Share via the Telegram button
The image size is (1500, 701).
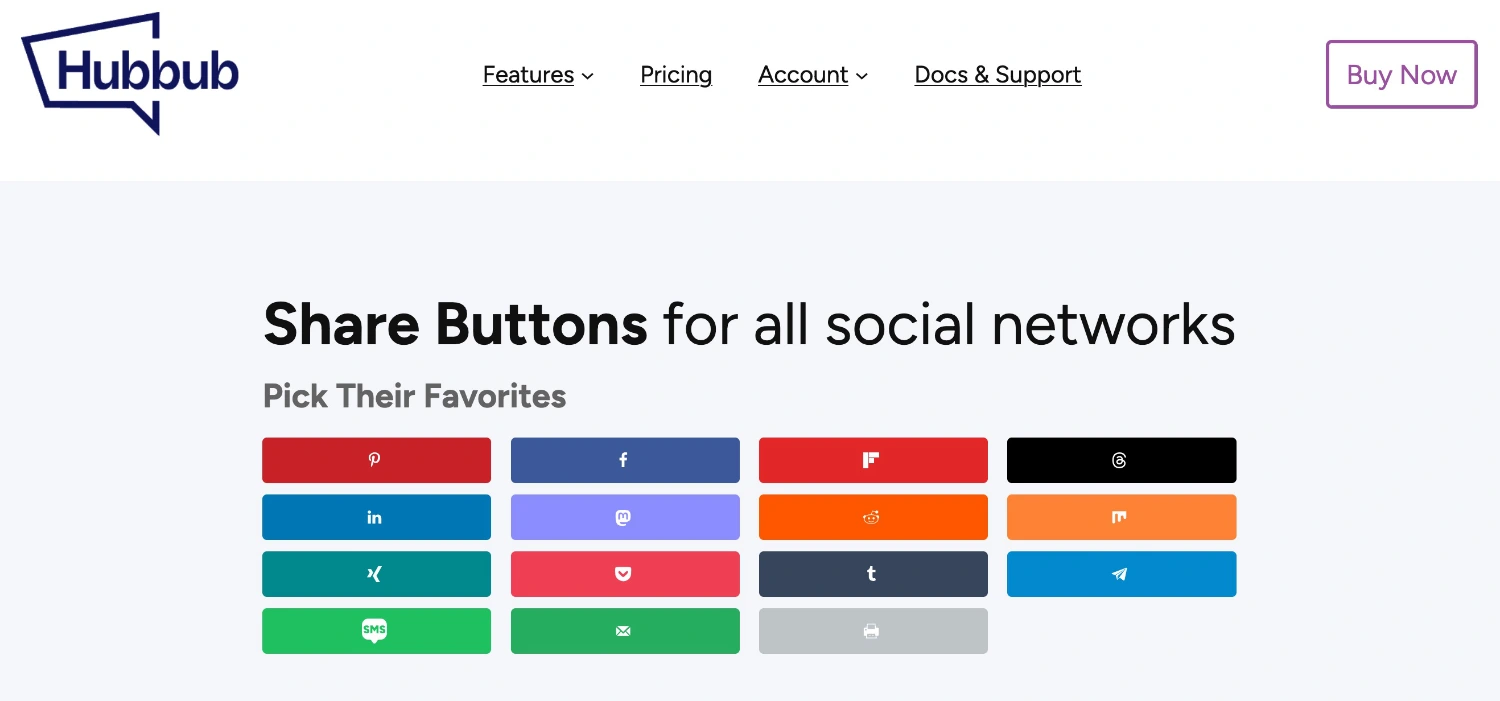coord(1121,574)
